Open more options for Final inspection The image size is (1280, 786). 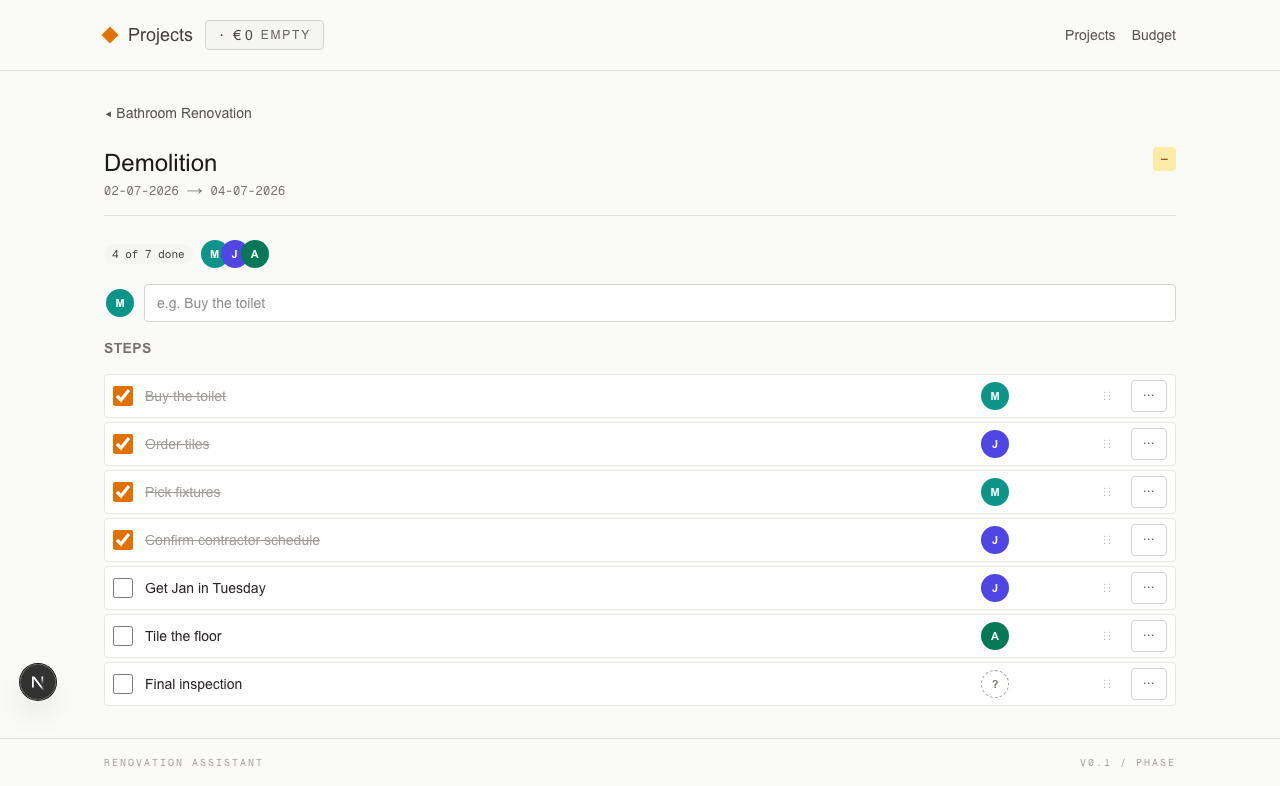click(1149, 684)
